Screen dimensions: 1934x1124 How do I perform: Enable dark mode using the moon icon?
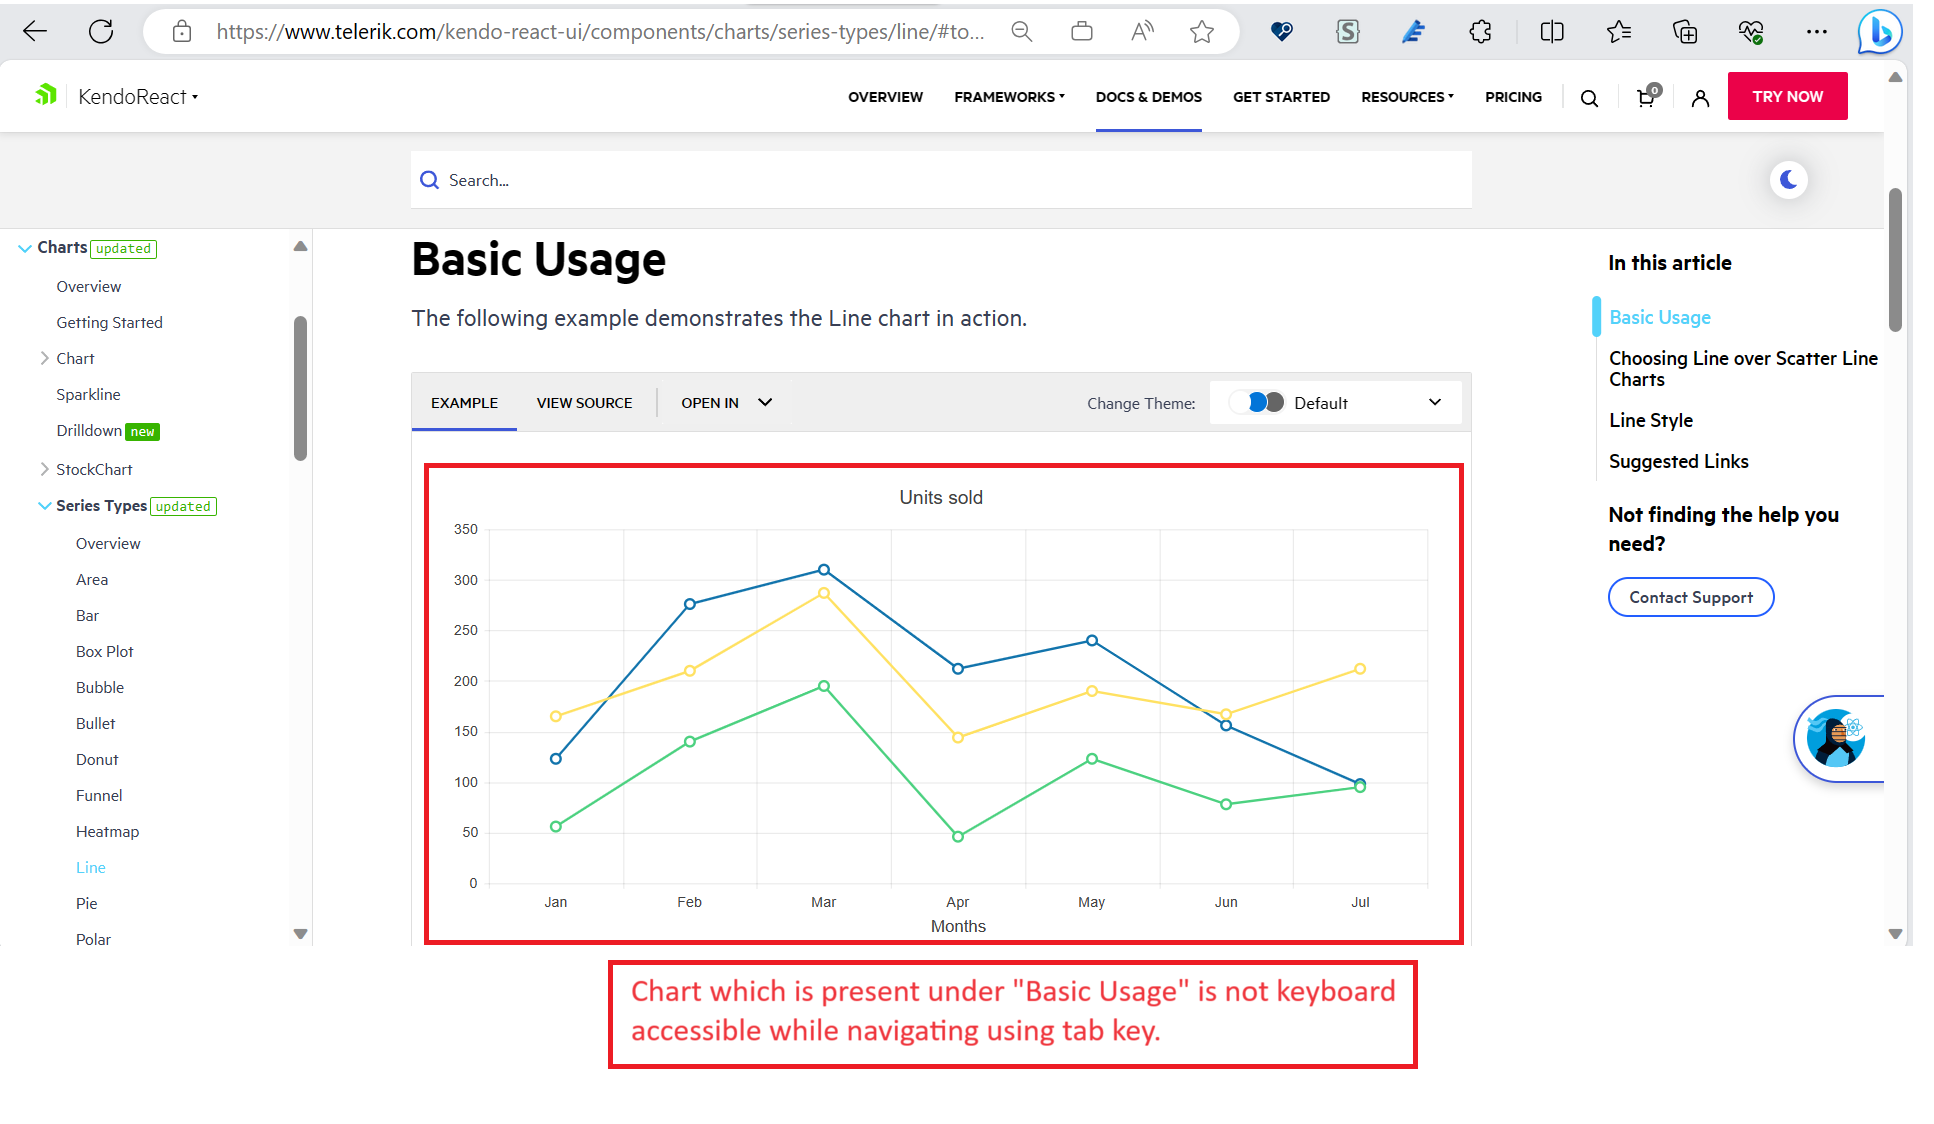[1789, 180]
